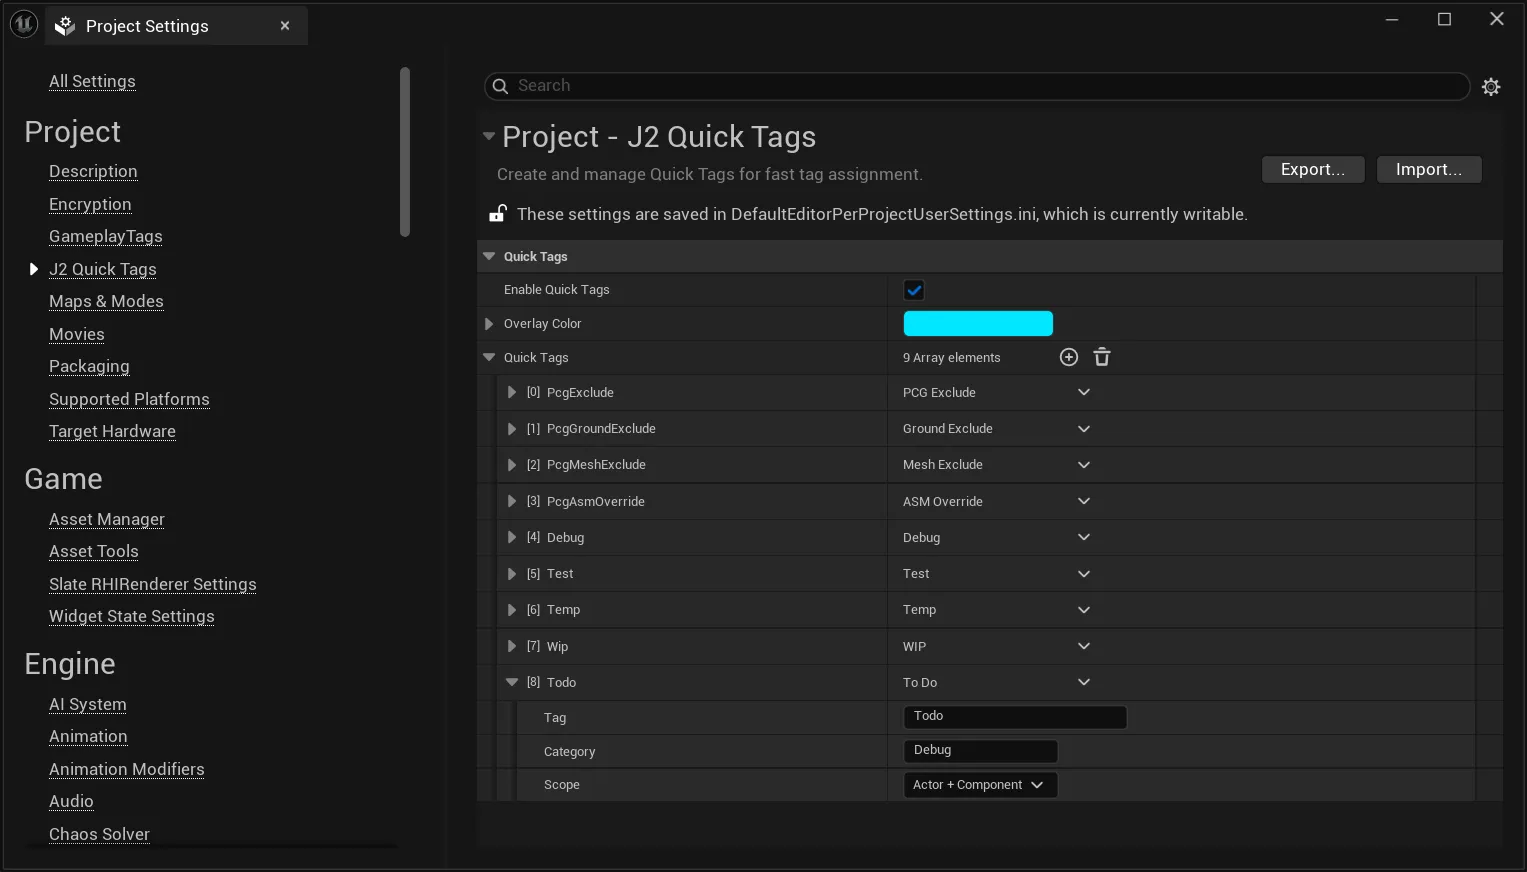Collapse element [8] Todo
Viewport: 1527px width, 872px height.
click(512, 682)
